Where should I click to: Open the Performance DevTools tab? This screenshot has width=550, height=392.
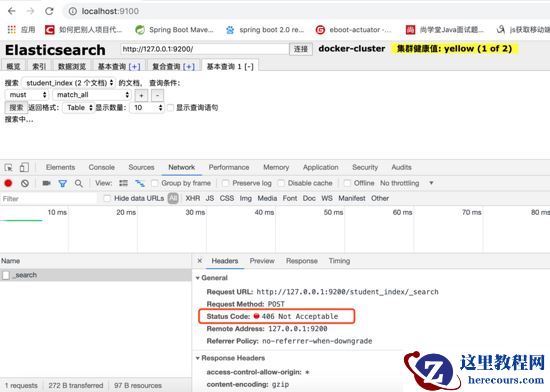[x=229, y=167]
